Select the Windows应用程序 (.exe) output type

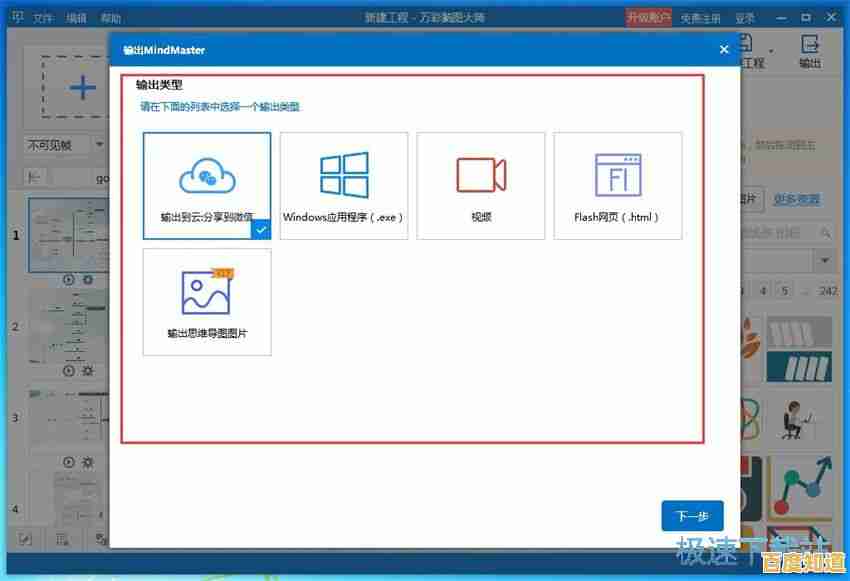(x=344, y=185)
